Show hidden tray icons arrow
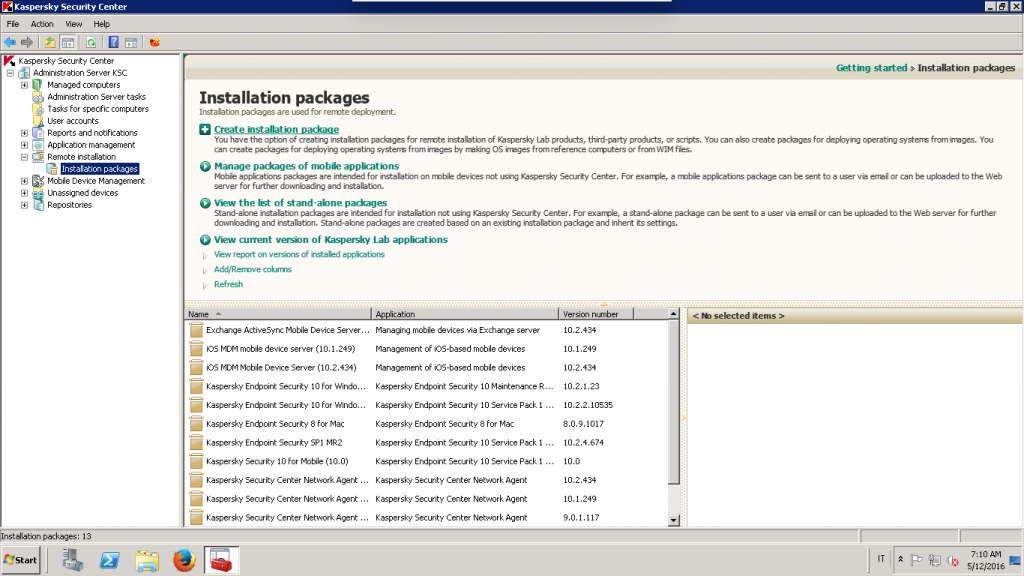Screen dimensions: 1024x576 tap(901, 560)
